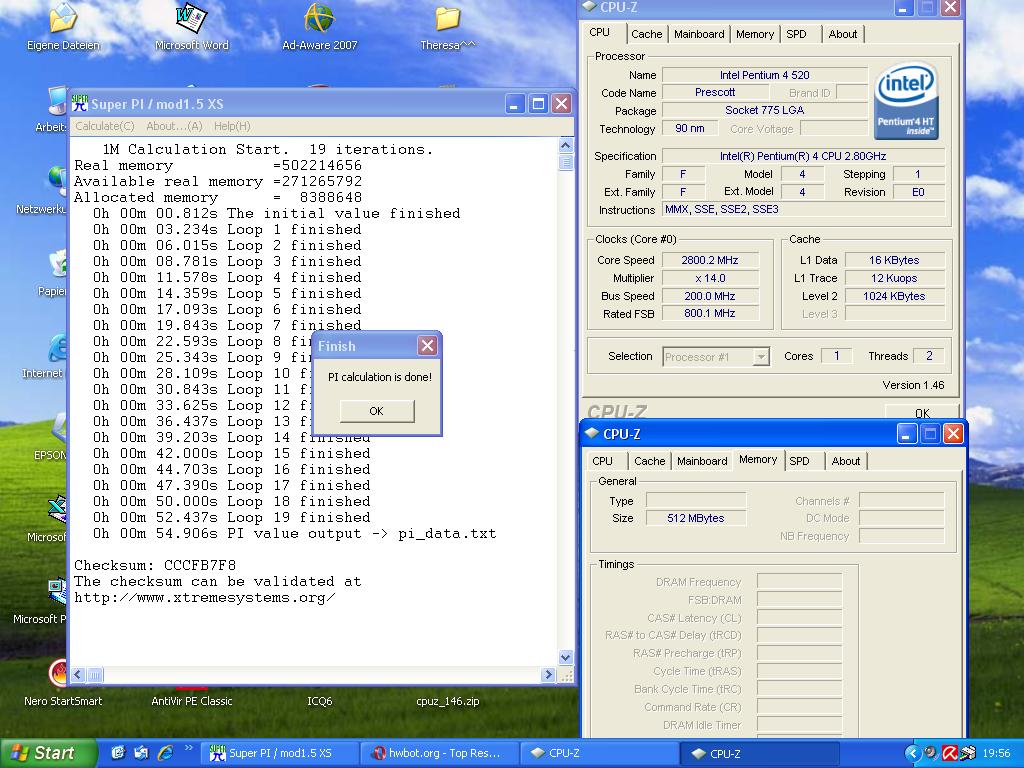Click Loop 19 finished line
The image size is (1024, 768).
coord(231,517)
